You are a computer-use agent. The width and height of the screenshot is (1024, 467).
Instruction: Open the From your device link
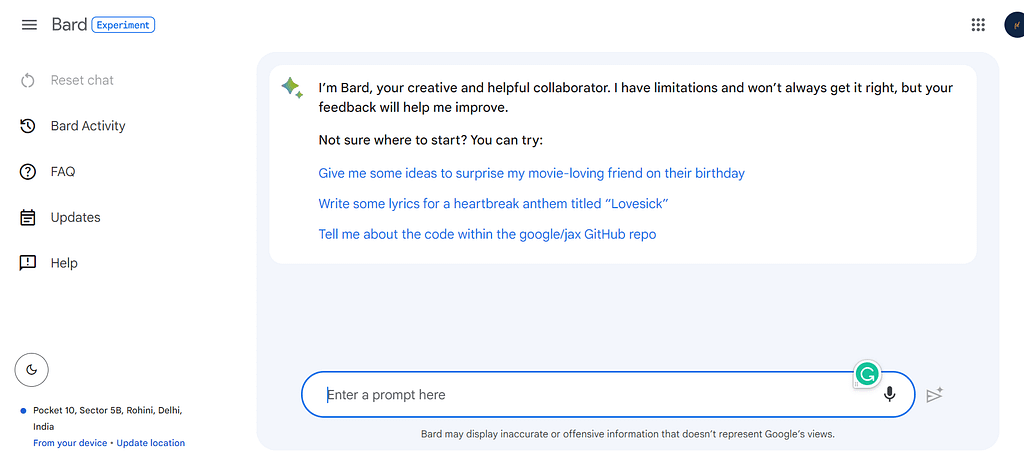pyautogui.click(x=70, y=443)
